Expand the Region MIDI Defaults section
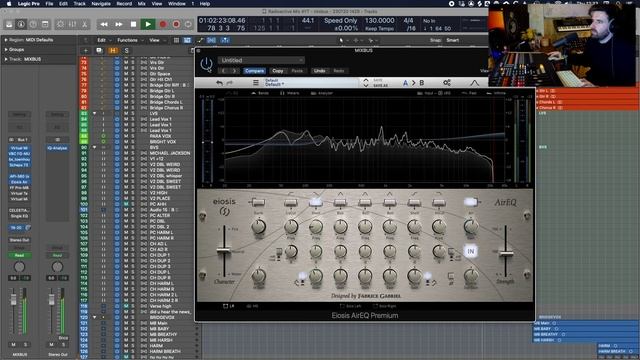Screen dimensions: 640x360 (x=6, y=40)
